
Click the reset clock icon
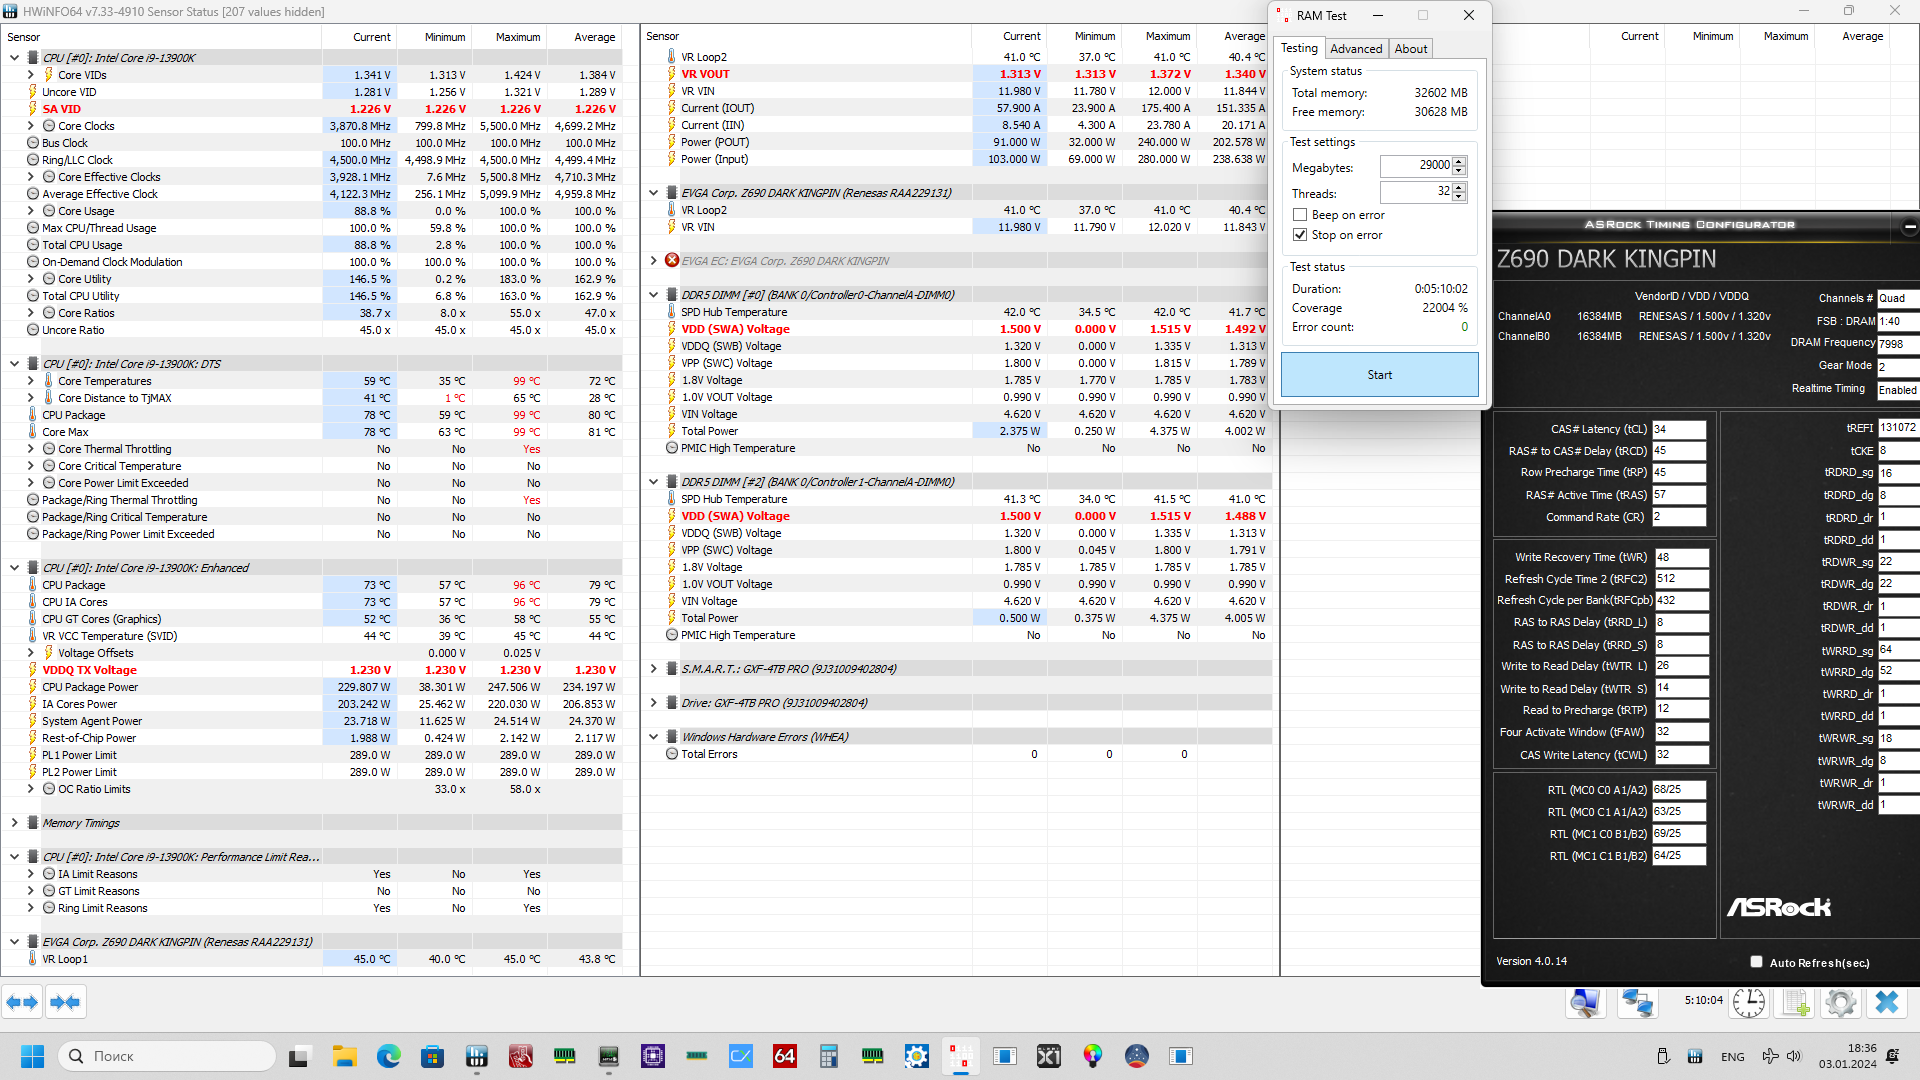(1748, 1002)
